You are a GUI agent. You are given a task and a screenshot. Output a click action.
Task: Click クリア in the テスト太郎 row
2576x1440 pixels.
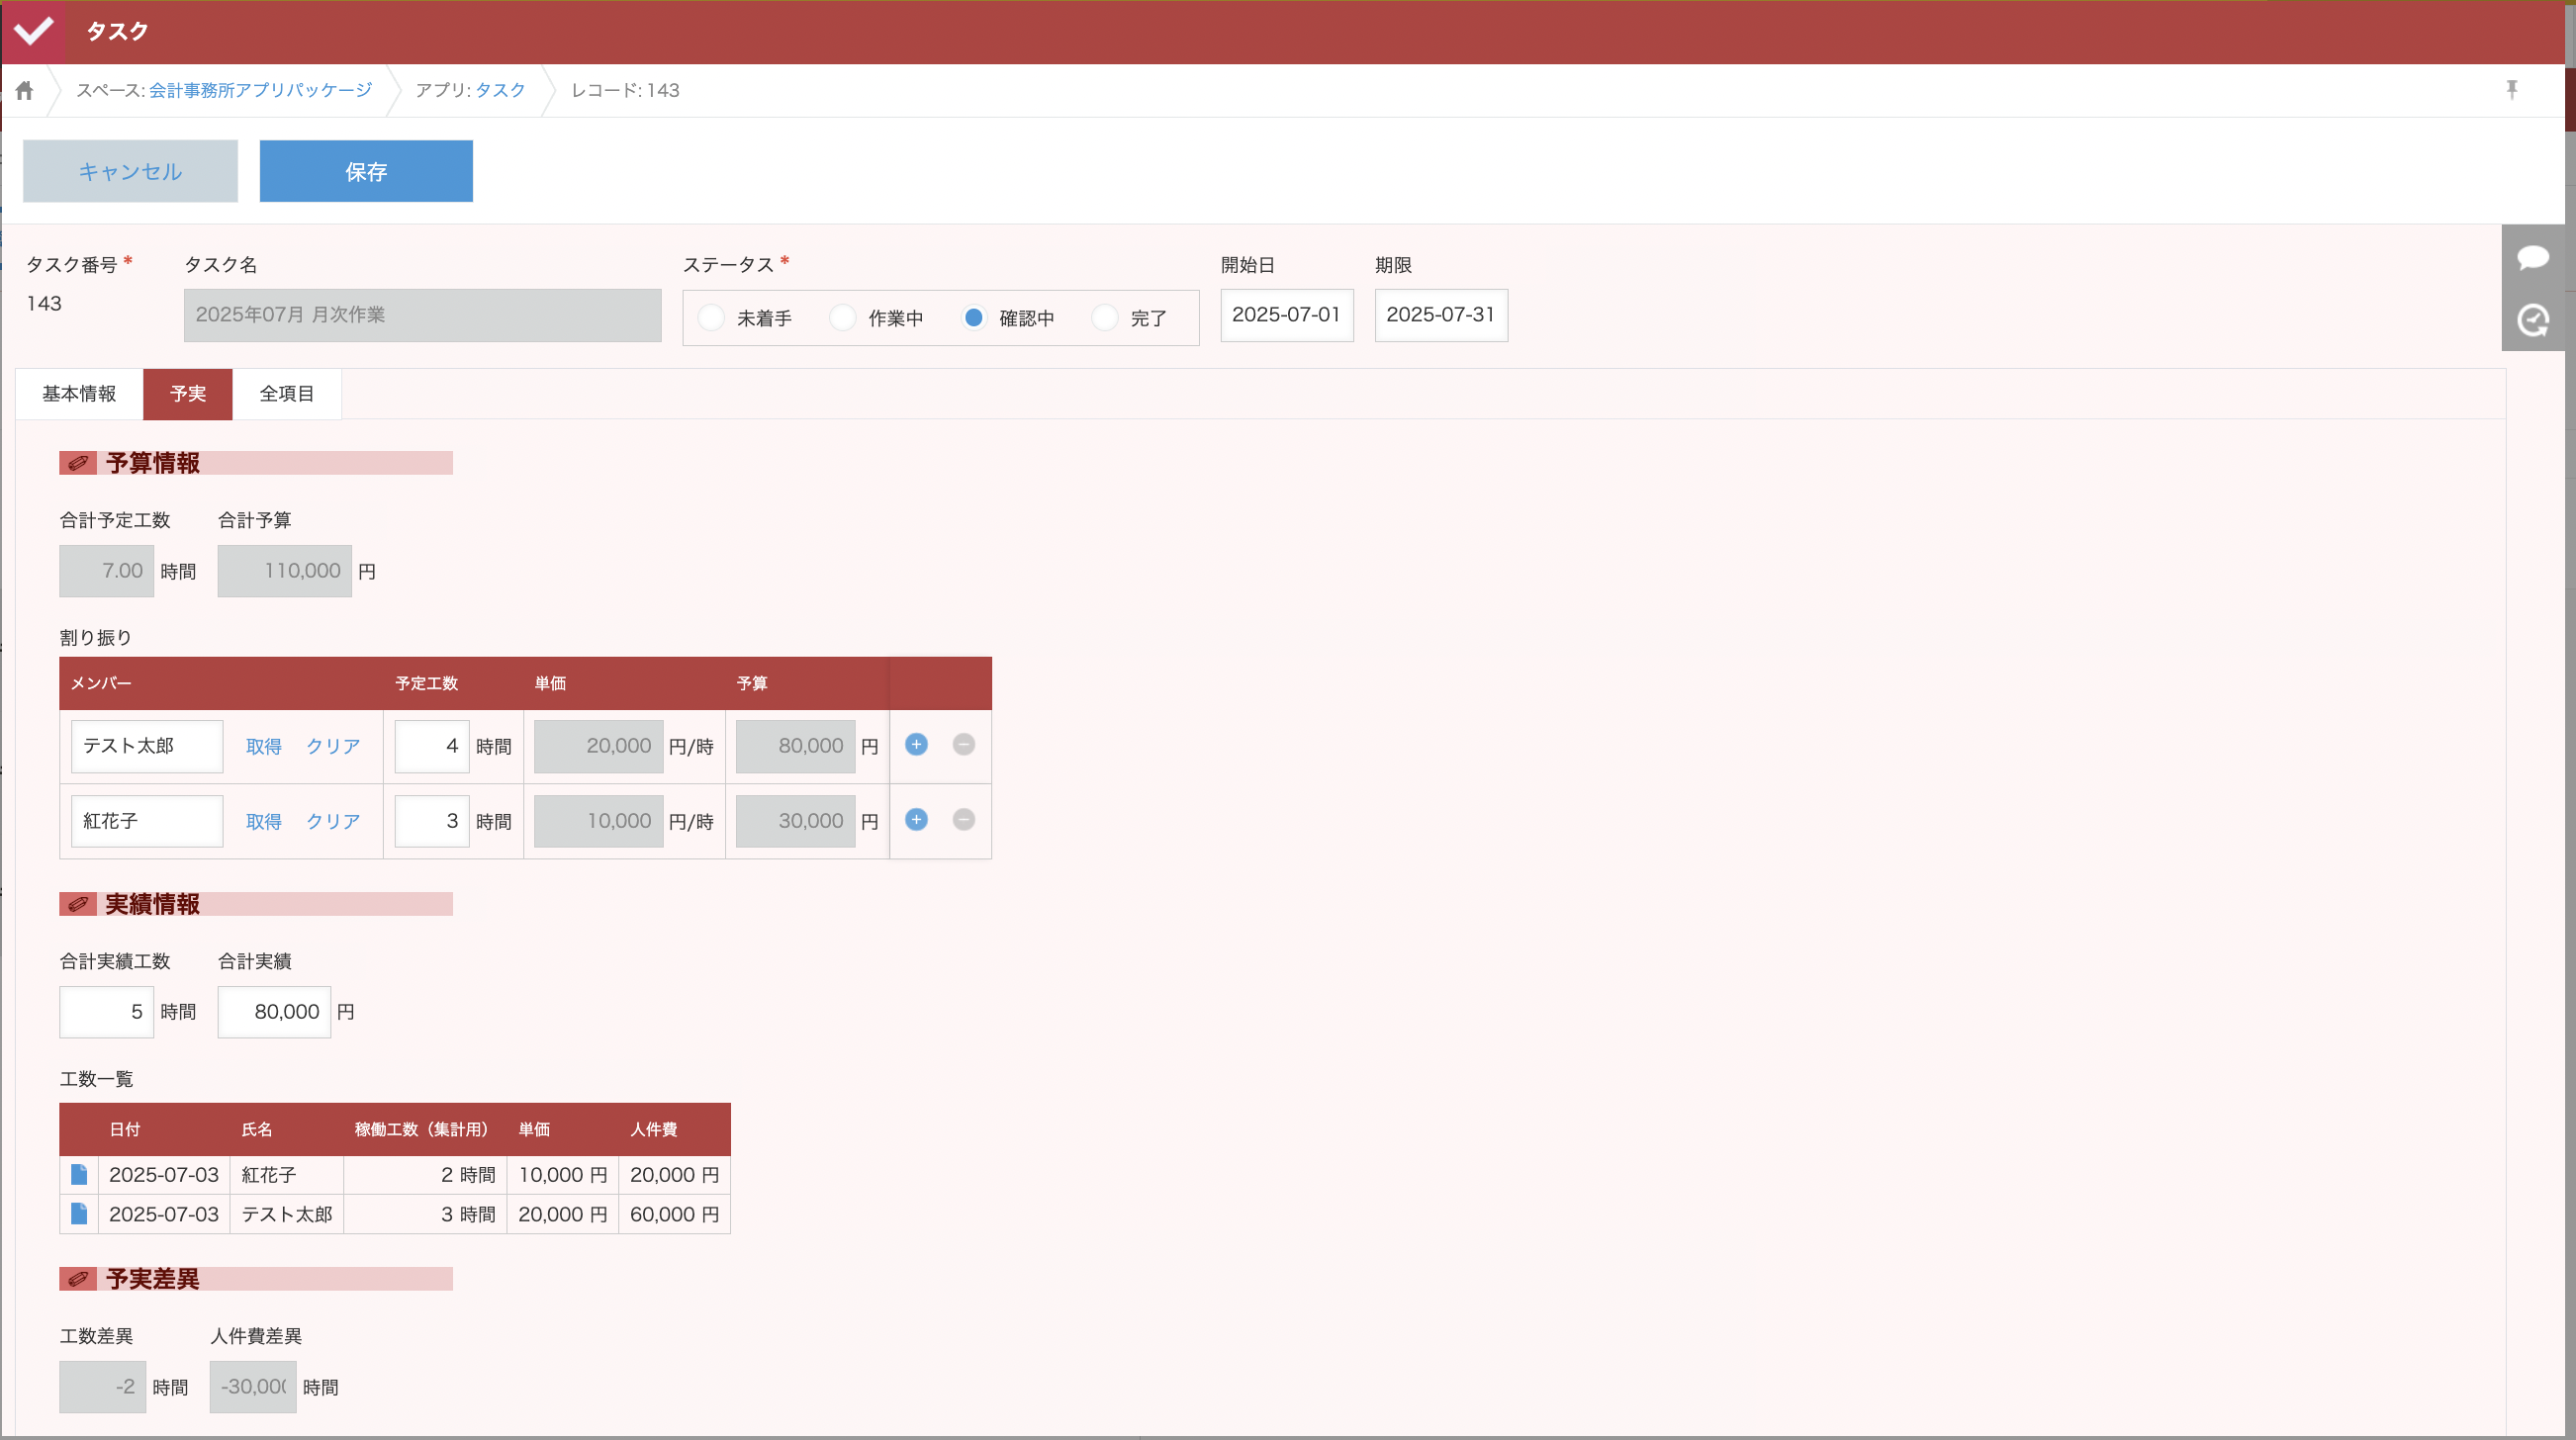click(x=333, y=746)
